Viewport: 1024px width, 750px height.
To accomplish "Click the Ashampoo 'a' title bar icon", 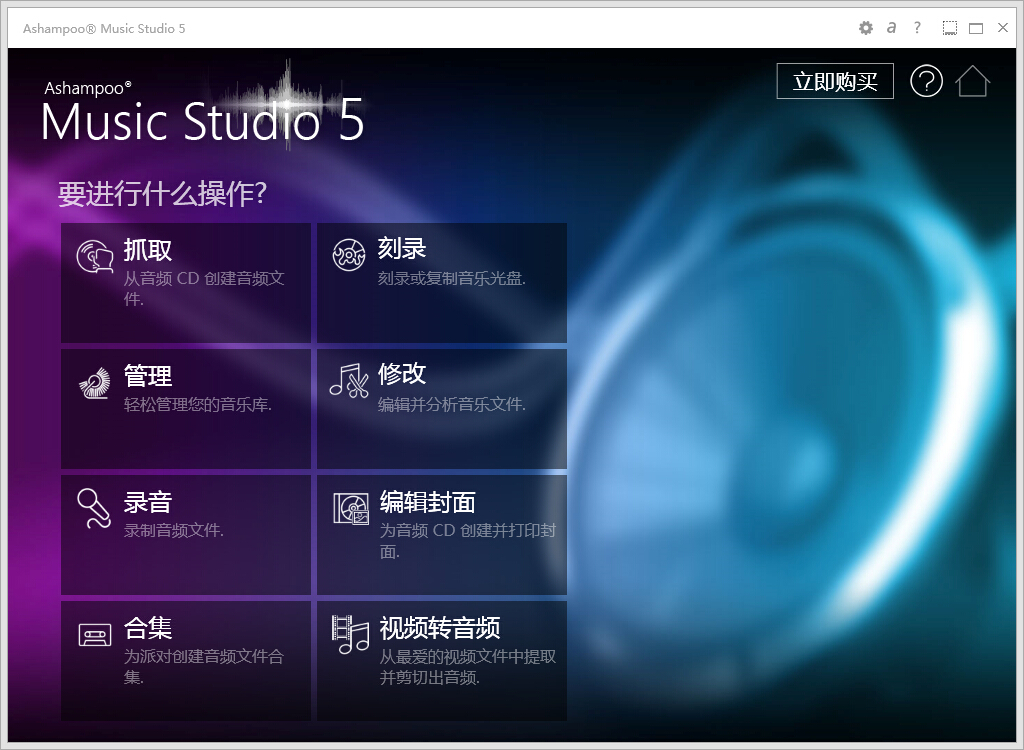I will click(x=891, y=28).
